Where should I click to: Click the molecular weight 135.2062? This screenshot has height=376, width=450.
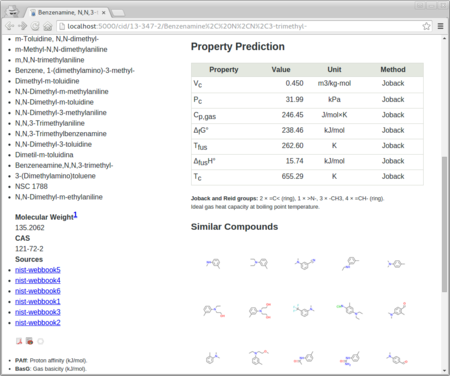point(30,228)
